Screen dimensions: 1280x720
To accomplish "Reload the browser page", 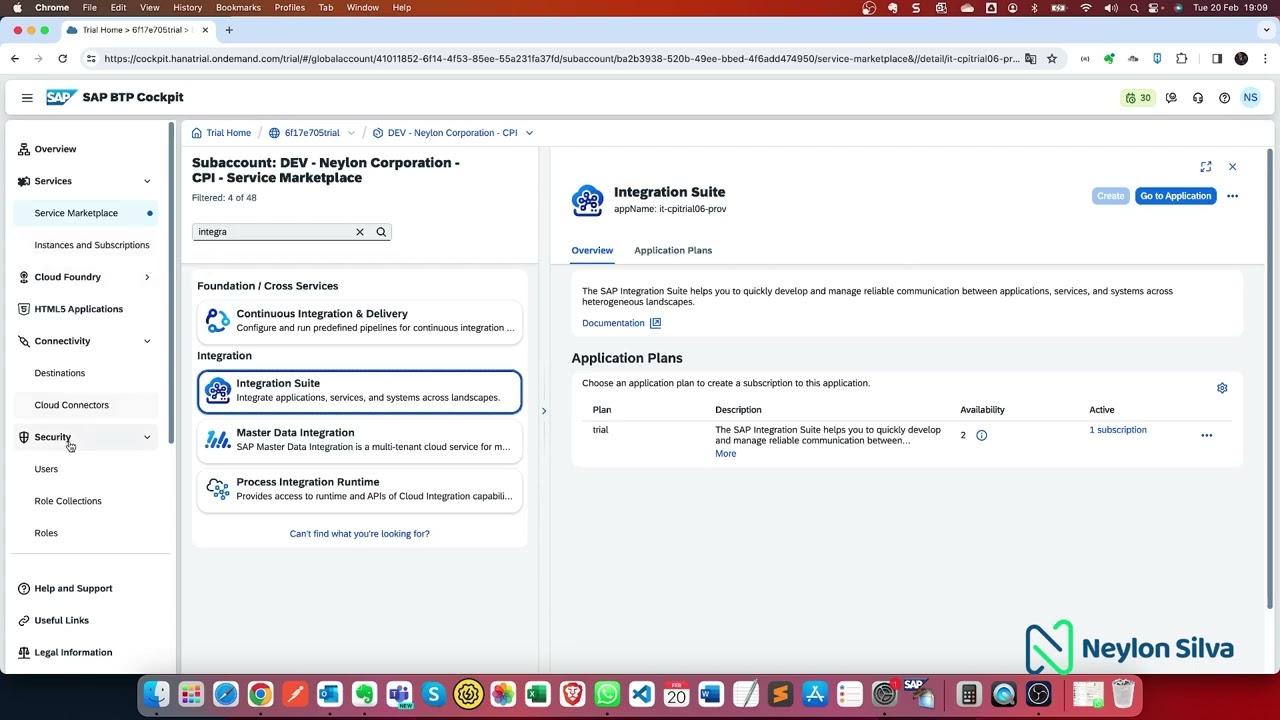I will point(62,59).
